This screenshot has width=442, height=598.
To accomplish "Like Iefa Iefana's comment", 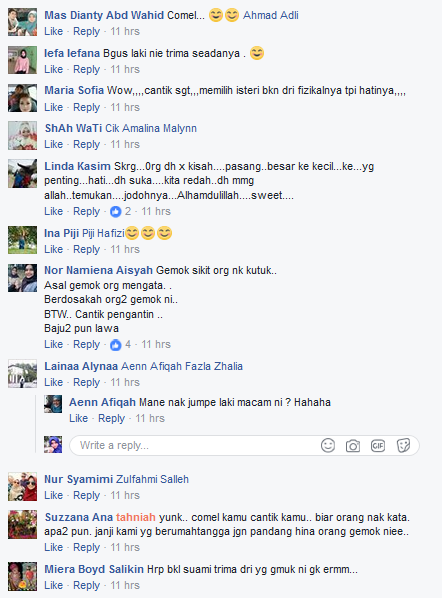I will point(53,69).
